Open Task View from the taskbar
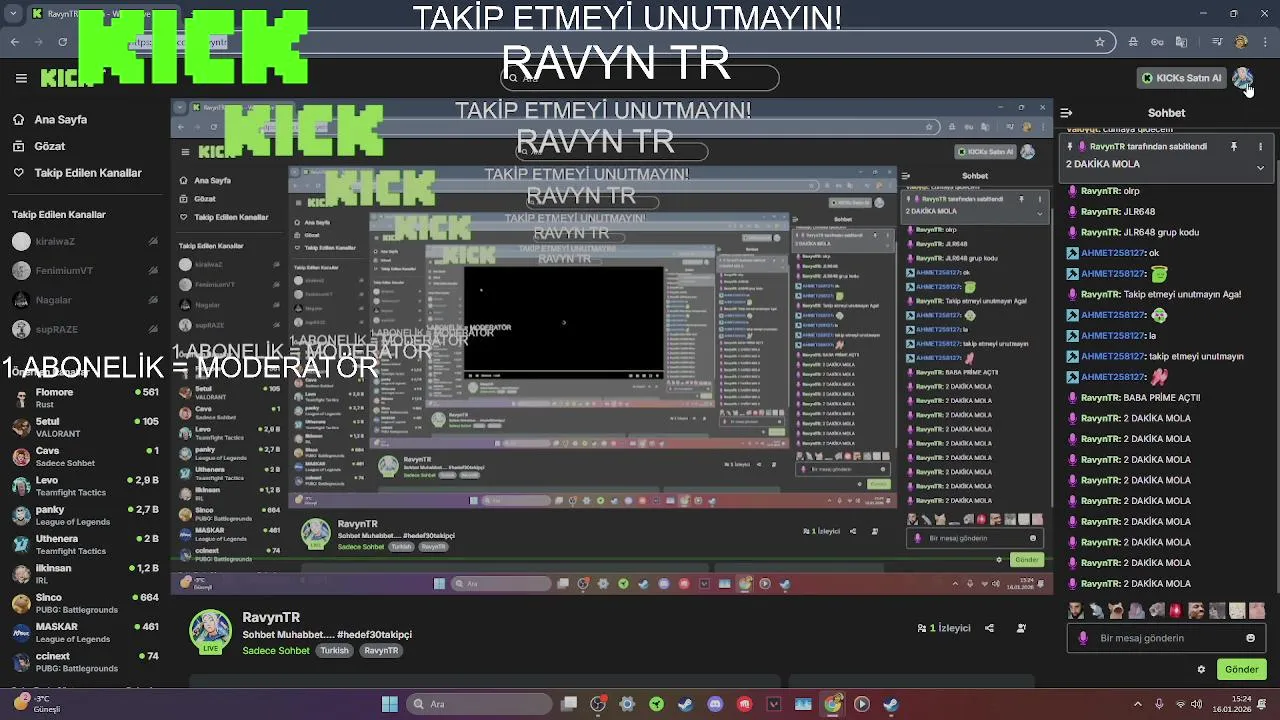This screenshot has width=1280, height=720. pos(569,704)
